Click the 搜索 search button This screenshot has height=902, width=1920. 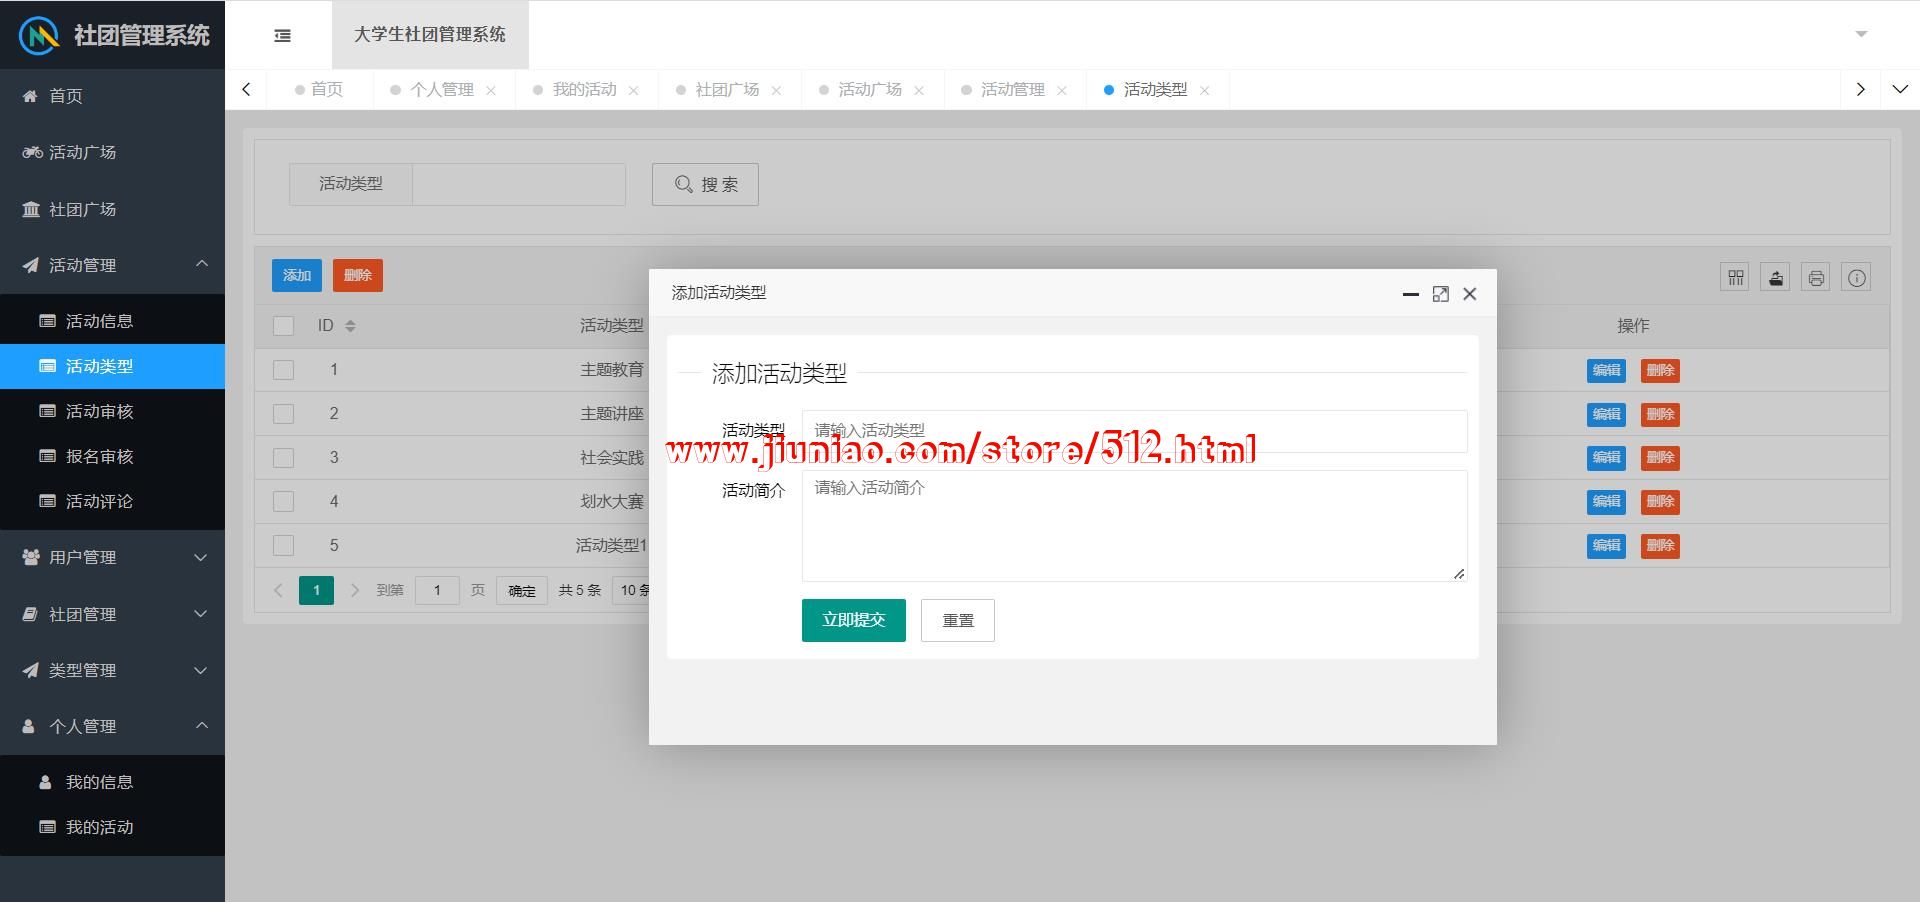pyautogui.click(x=705, y=184)
